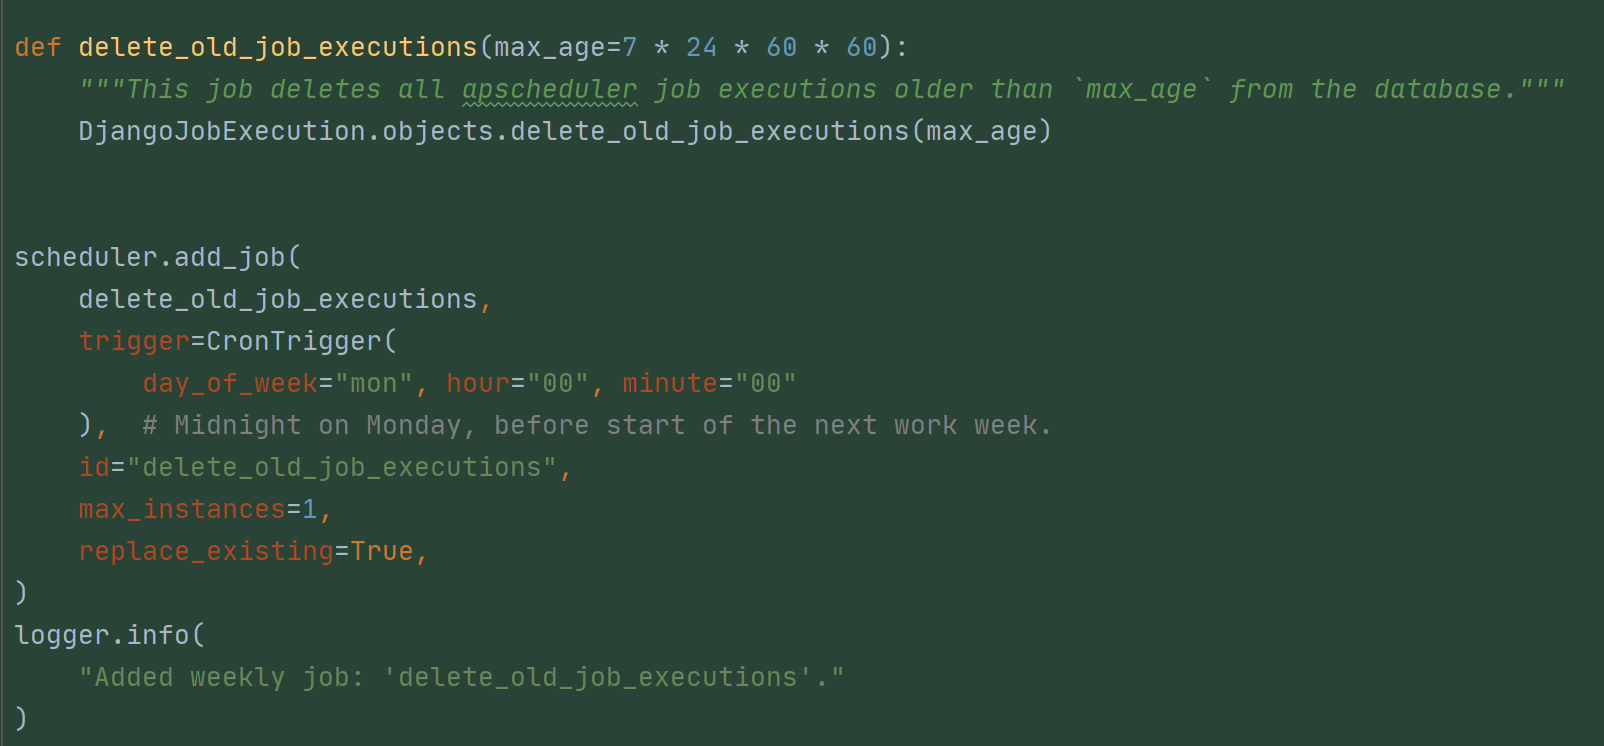The height and width of the screenshot is (746, 1604).
Task: Click the "mon" string value
Action: pyautogui.click(x=374, y=383)
